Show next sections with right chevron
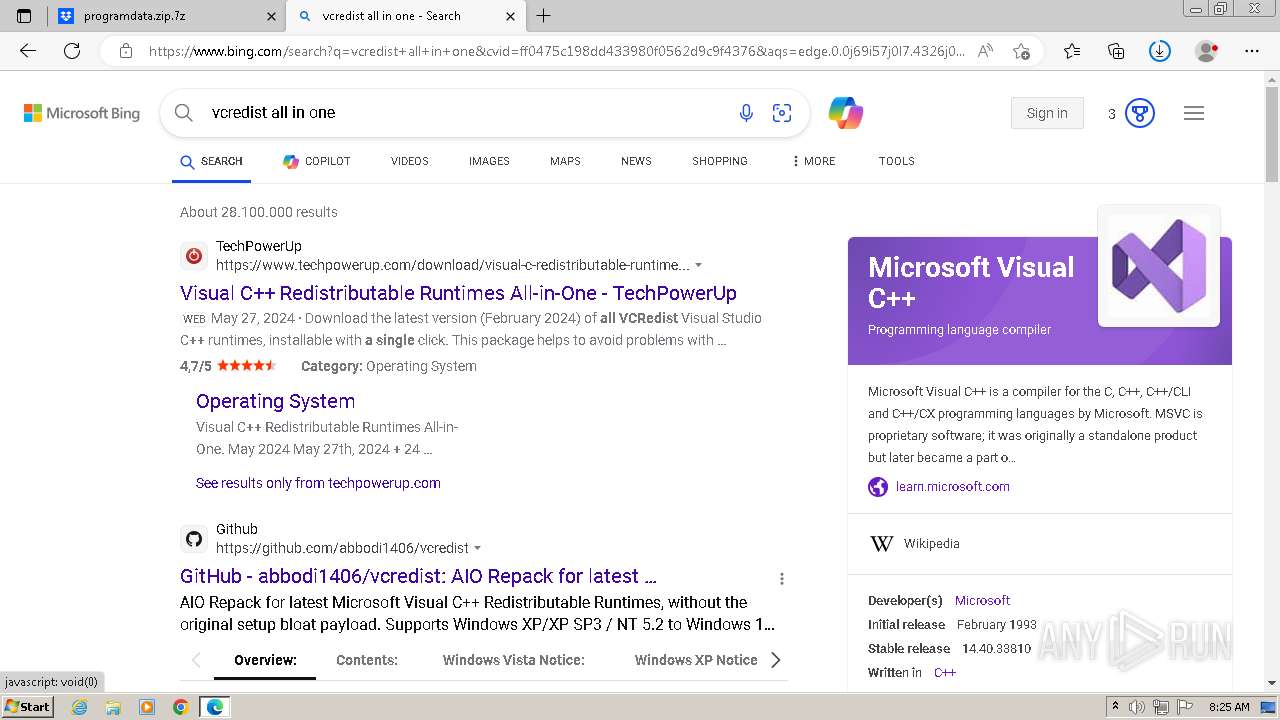Screen dimensions: 1280x720 tap(775, 660)
